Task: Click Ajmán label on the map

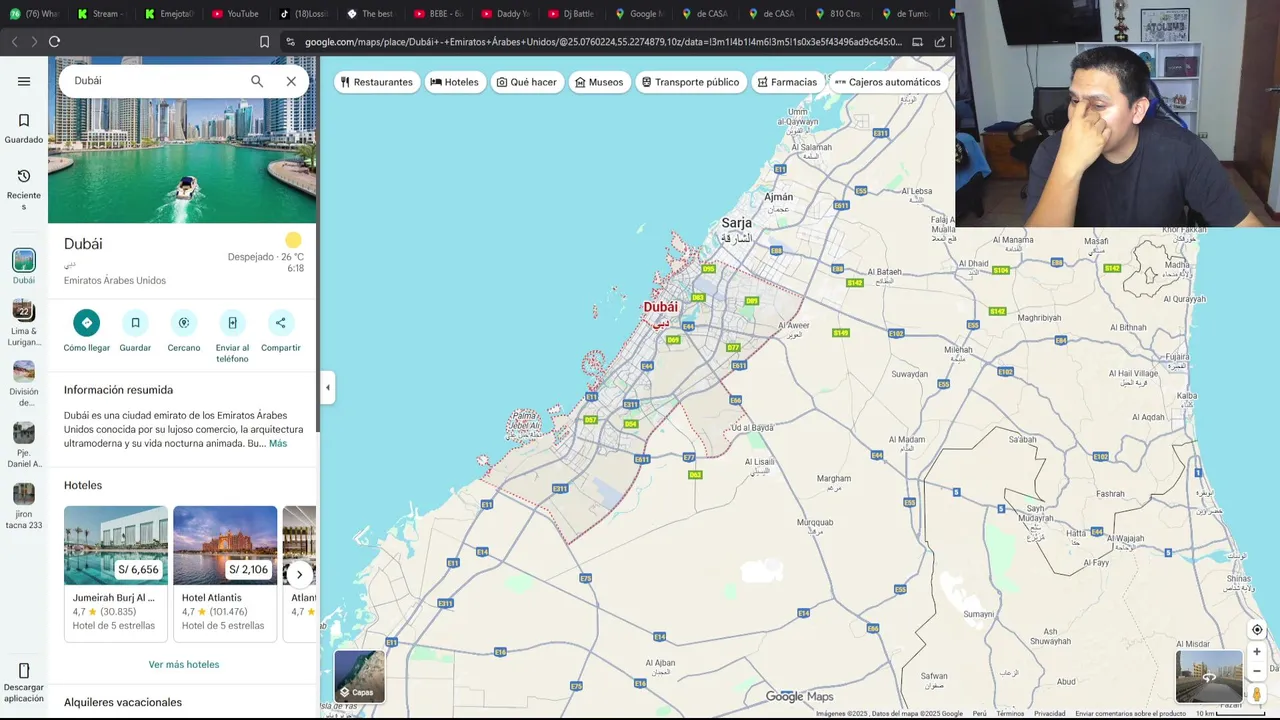Action: coord(778,197)
